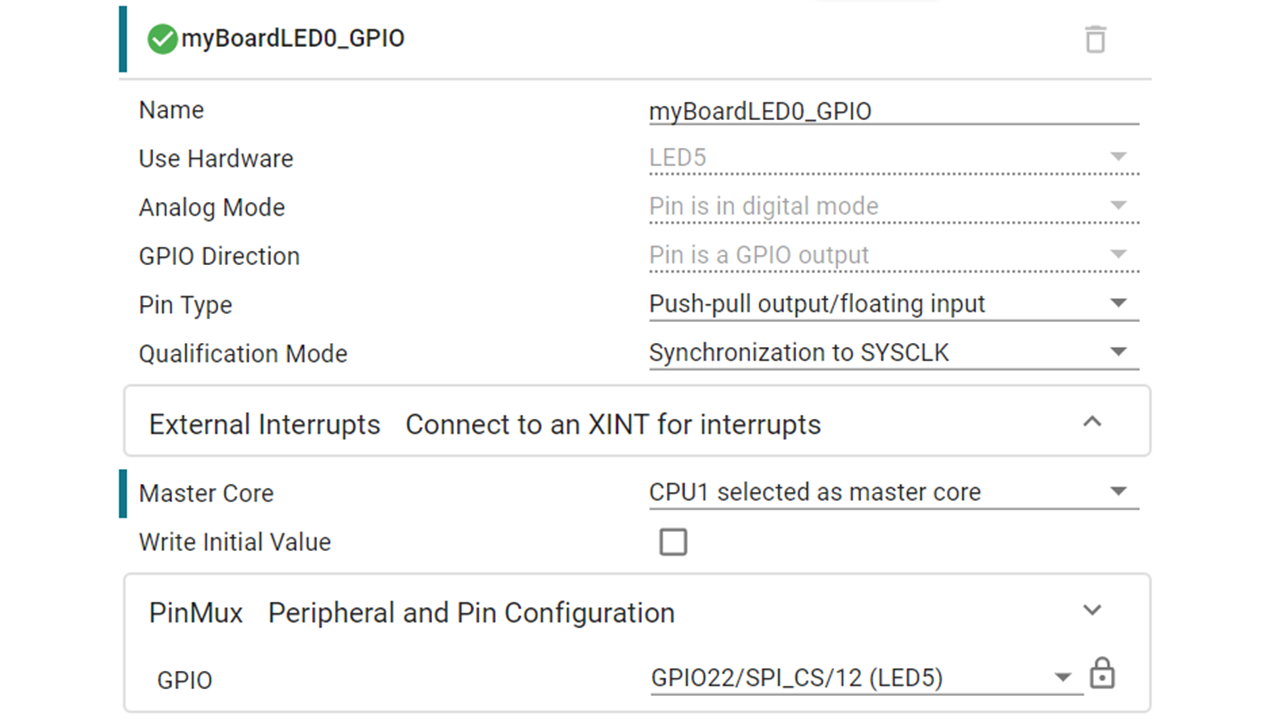Viewport: 1280px width, 720px height.
Task: Open the GPIO pin selection dropdown
Action: coord(1063,677)
